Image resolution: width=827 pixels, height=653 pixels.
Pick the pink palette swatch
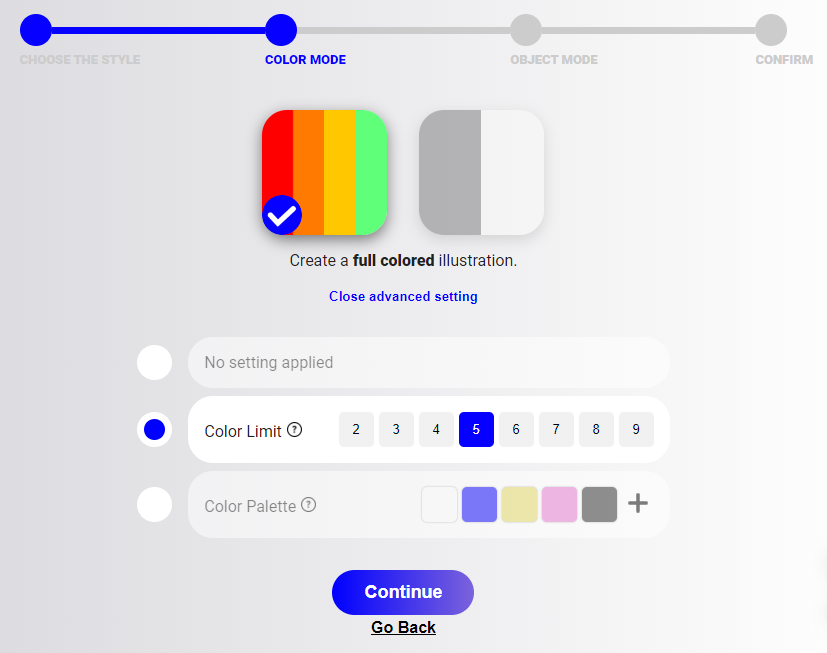pos(559,504)
